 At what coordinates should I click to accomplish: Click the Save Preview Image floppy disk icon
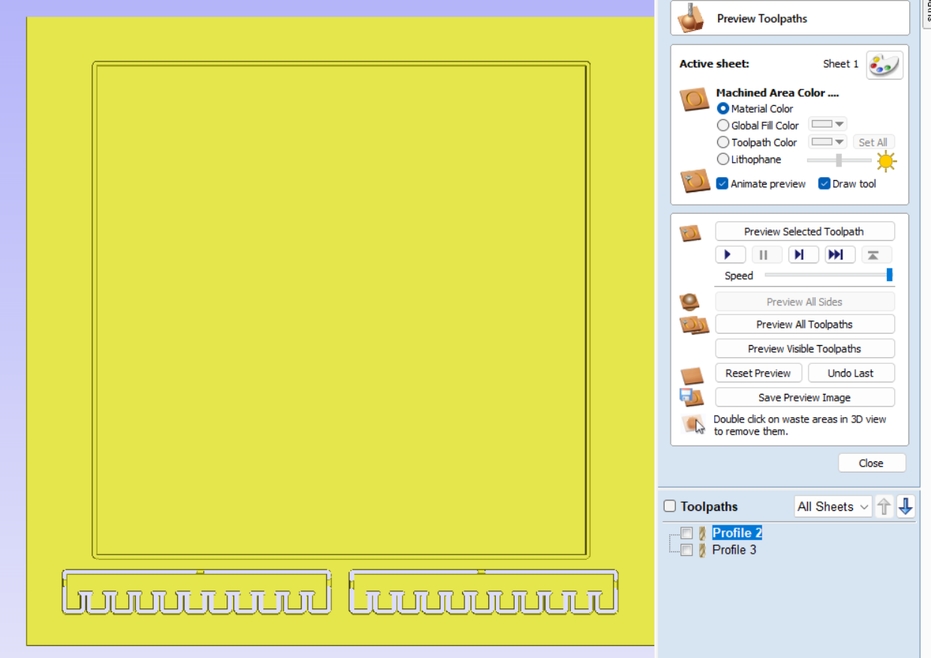(694, 395)
